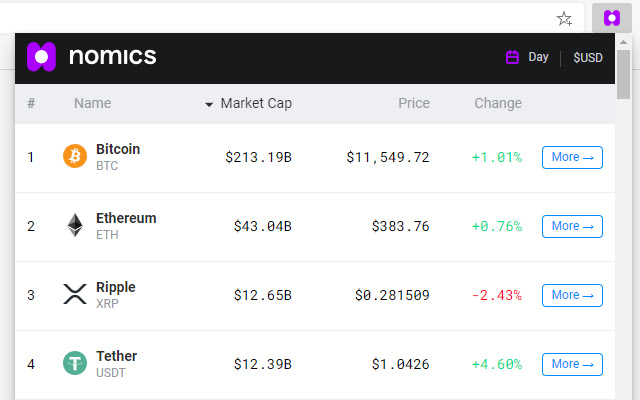Click the popup vertical scrollbar thumb
Image resolution: width=640 pixels, height=400 pixels.
(623, 74)
